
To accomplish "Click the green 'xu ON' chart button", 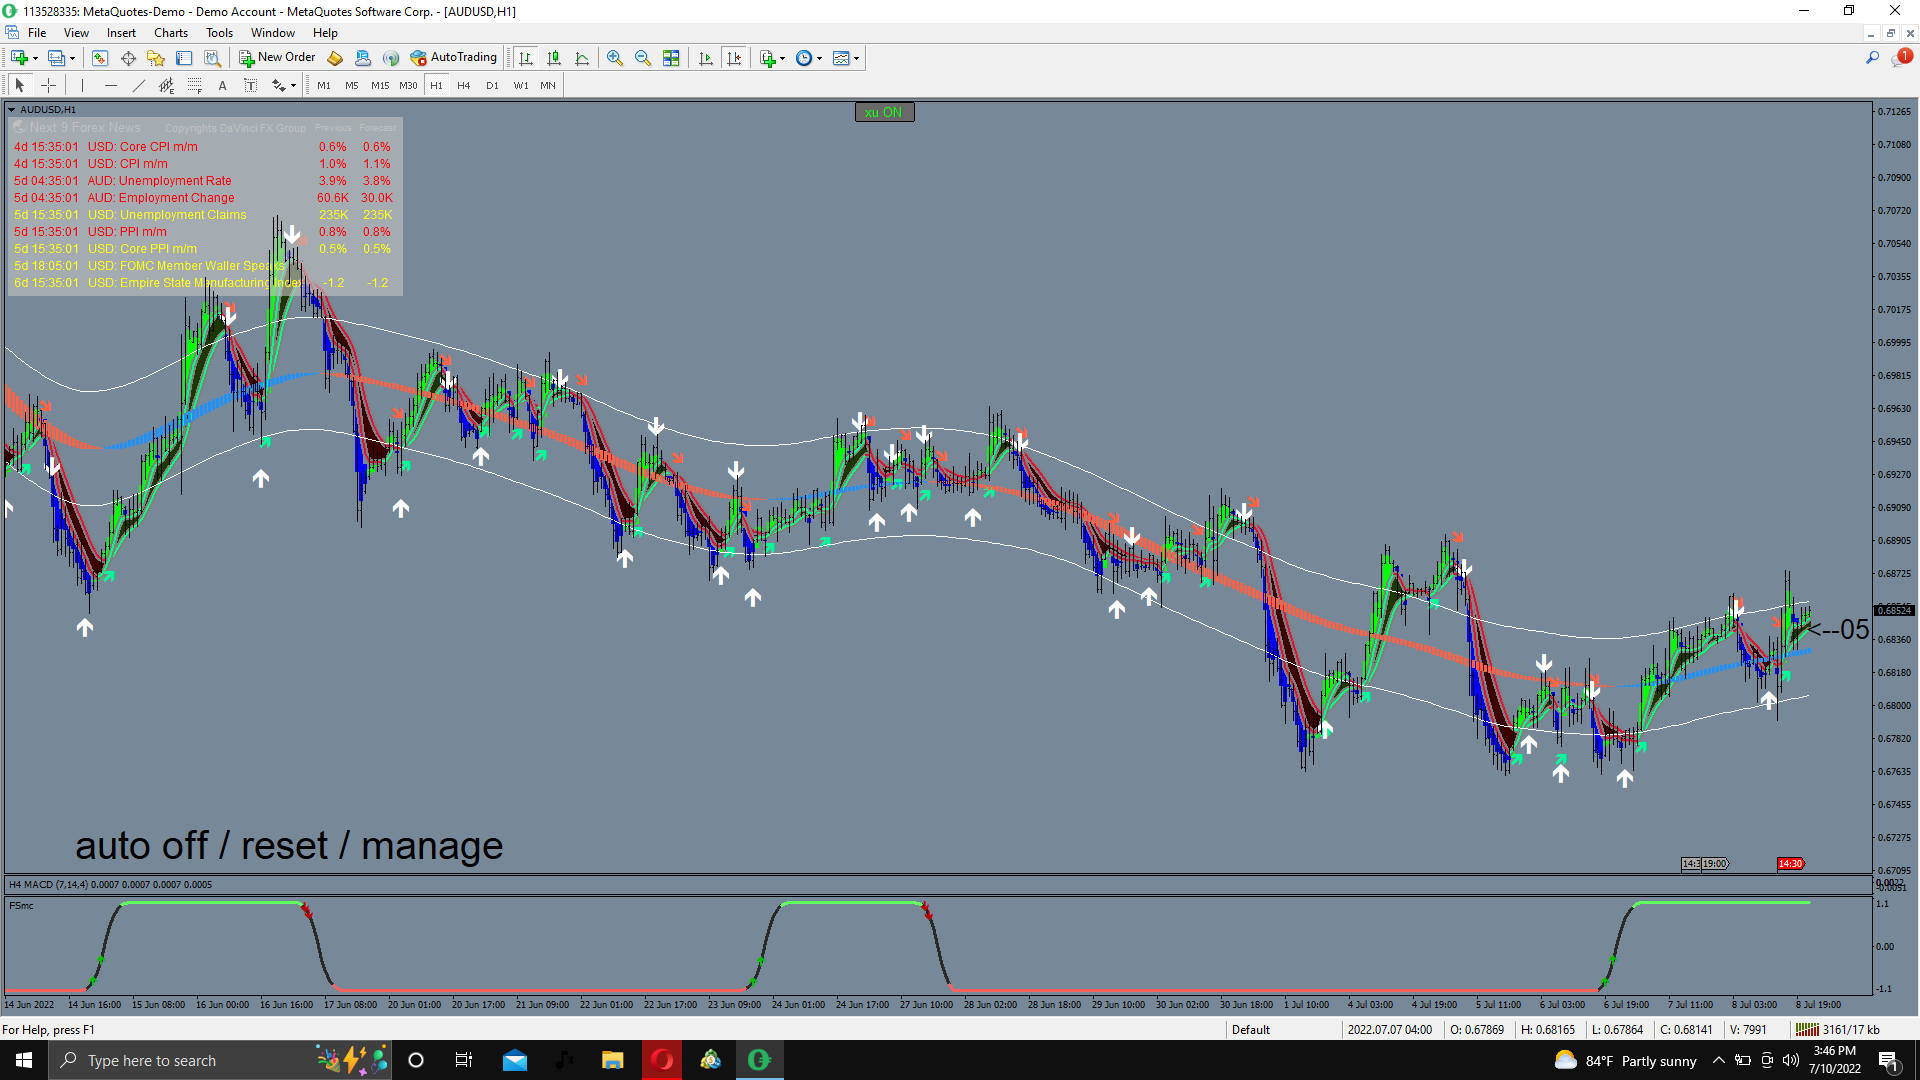I will [x=884, y=112].
